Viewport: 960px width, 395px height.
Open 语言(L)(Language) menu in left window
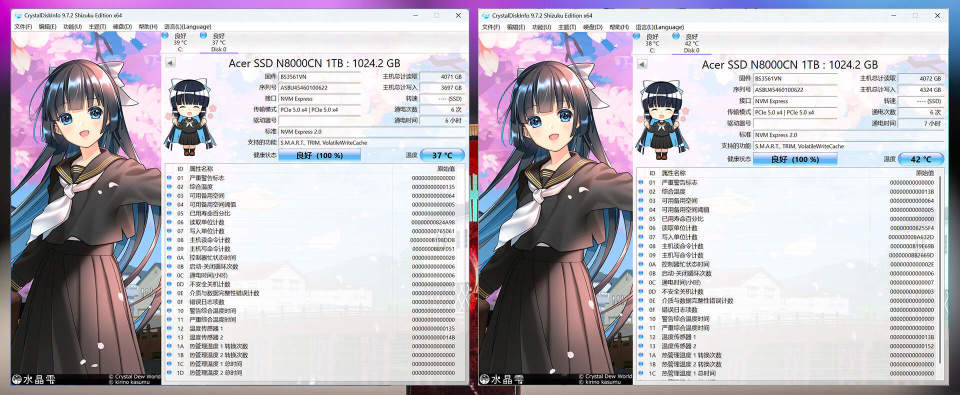tap(187, 27)
